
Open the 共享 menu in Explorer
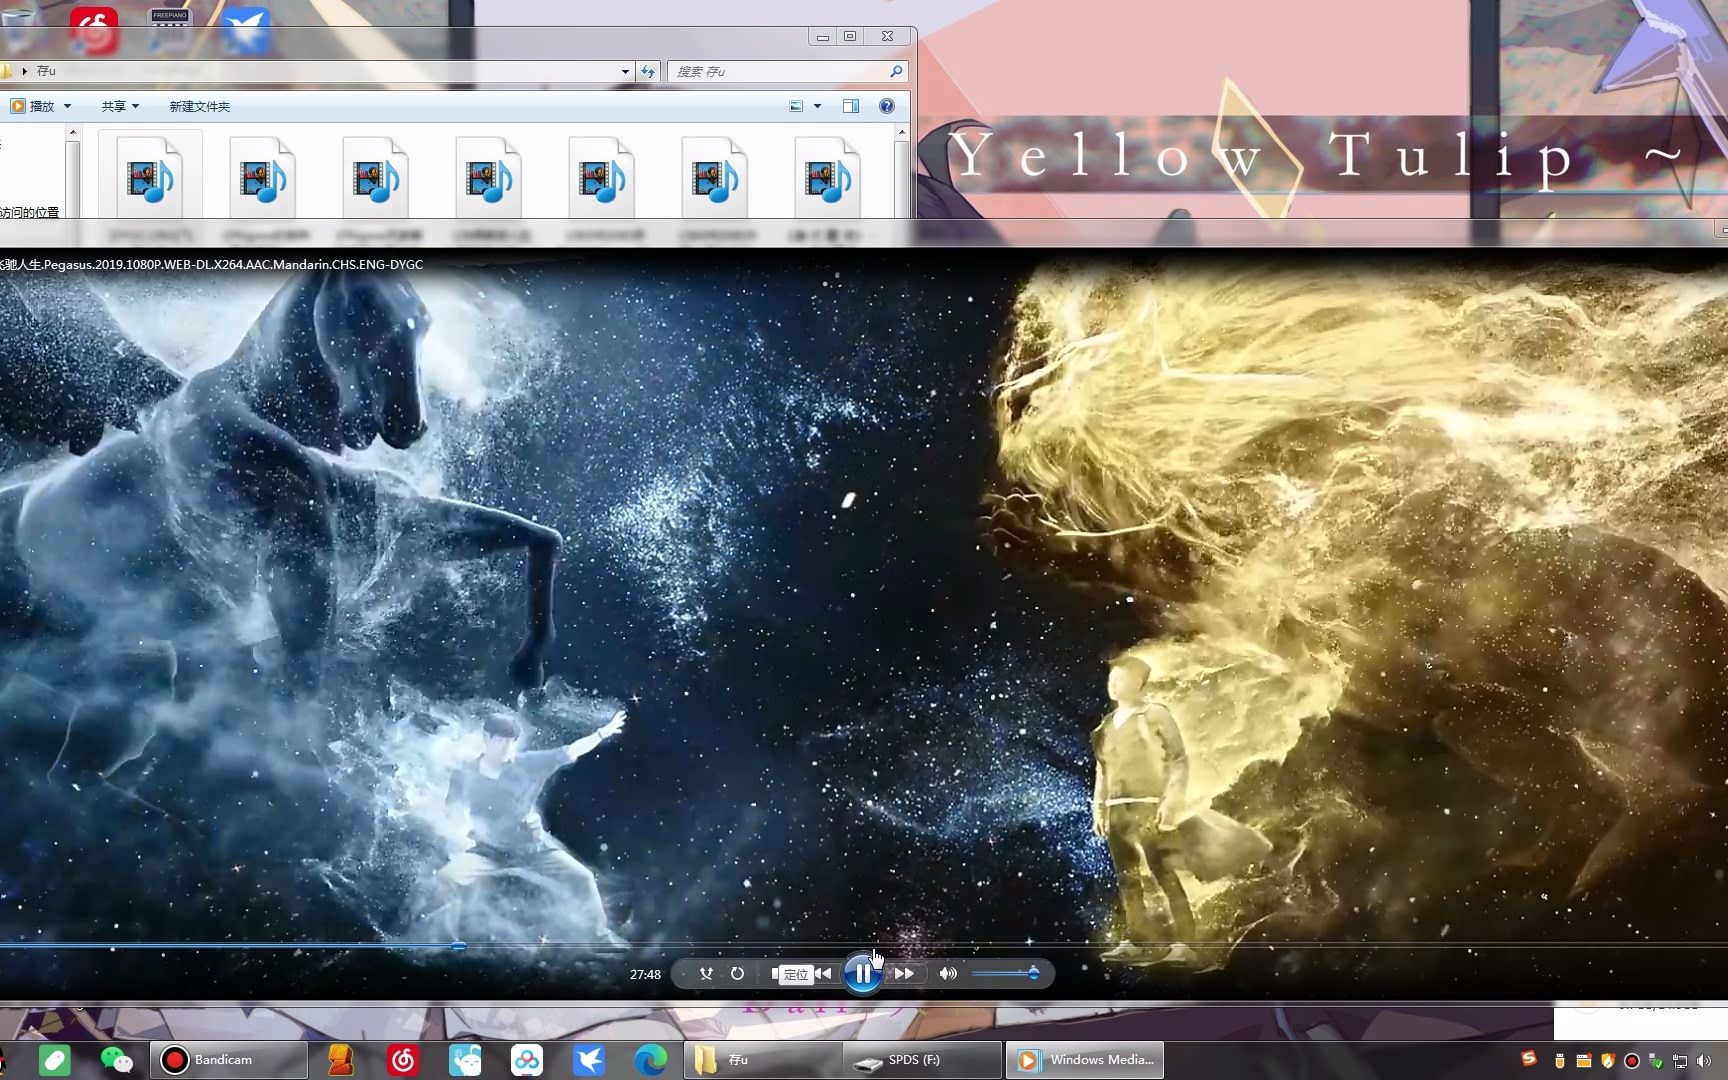(120, 106)
